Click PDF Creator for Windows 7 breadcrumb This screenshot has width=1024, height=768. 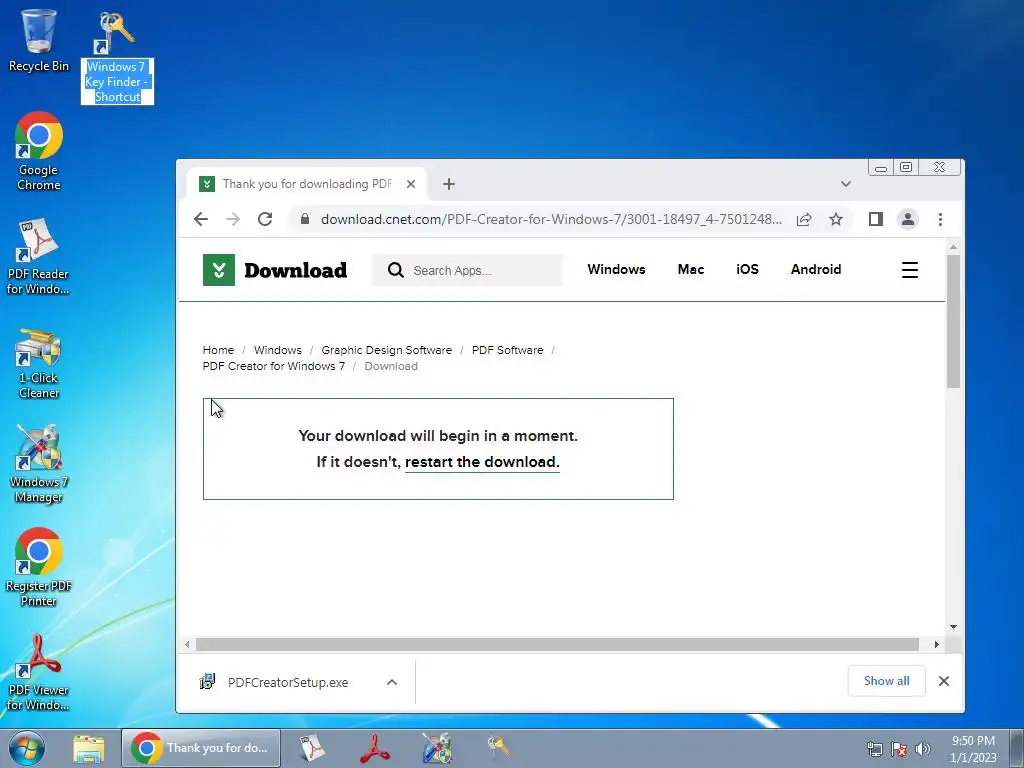click(x=274, y=366)
